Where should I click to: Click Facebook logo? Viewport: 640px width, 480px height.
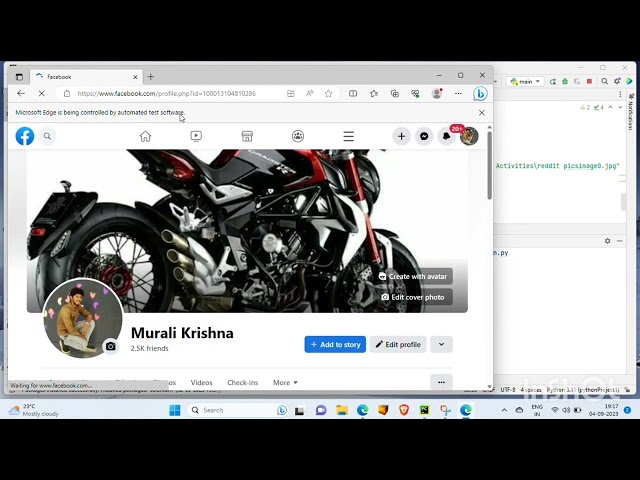(25, 136)
